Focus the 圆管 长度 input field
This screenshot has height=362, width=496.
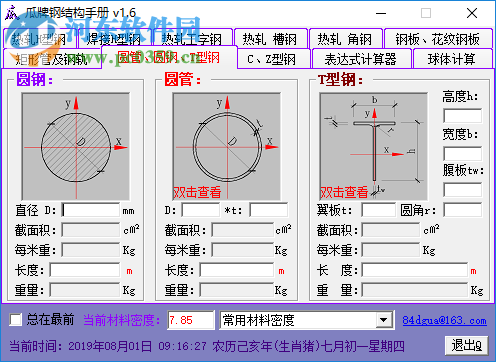coord(237,270)
